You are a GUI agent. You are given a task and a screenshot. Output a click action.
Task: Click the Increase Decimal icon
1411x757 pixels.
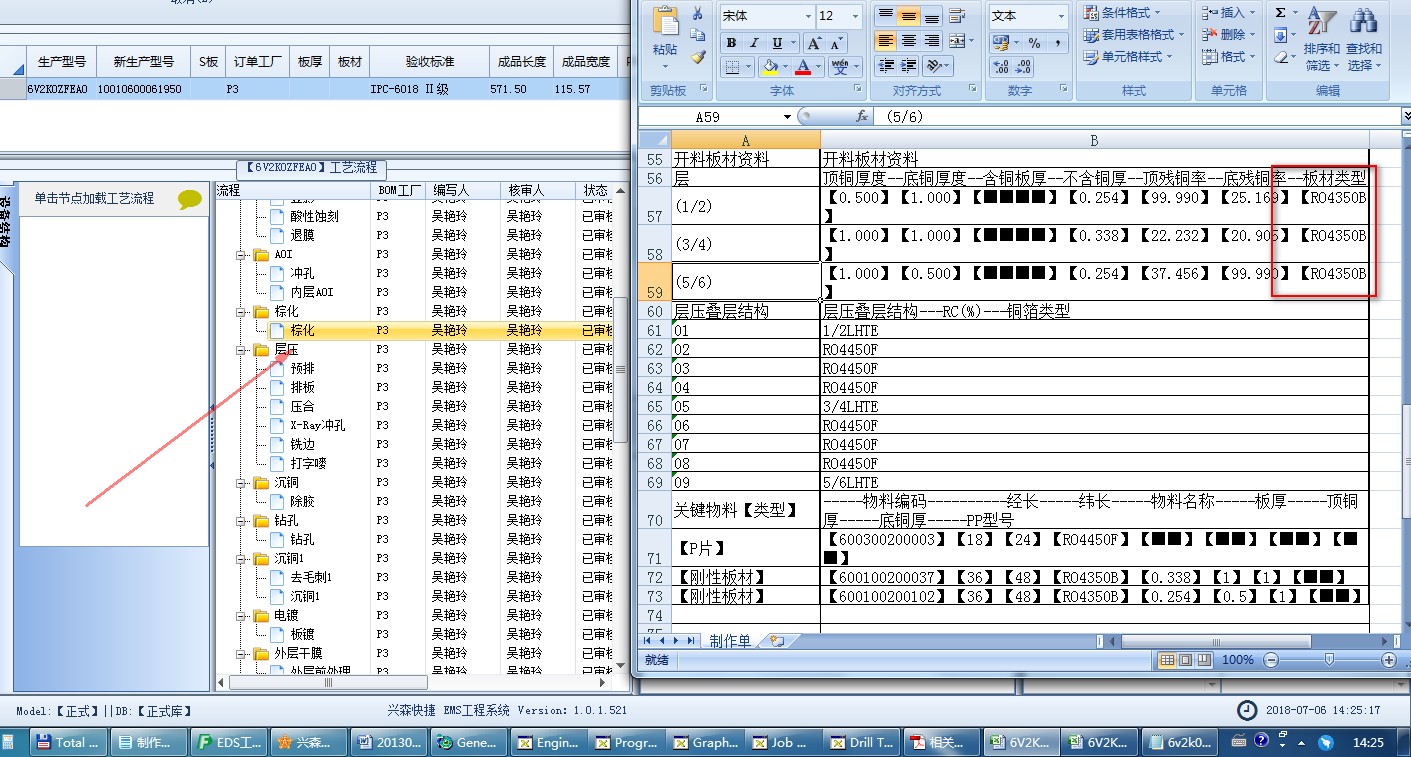tap(1001, 67)
